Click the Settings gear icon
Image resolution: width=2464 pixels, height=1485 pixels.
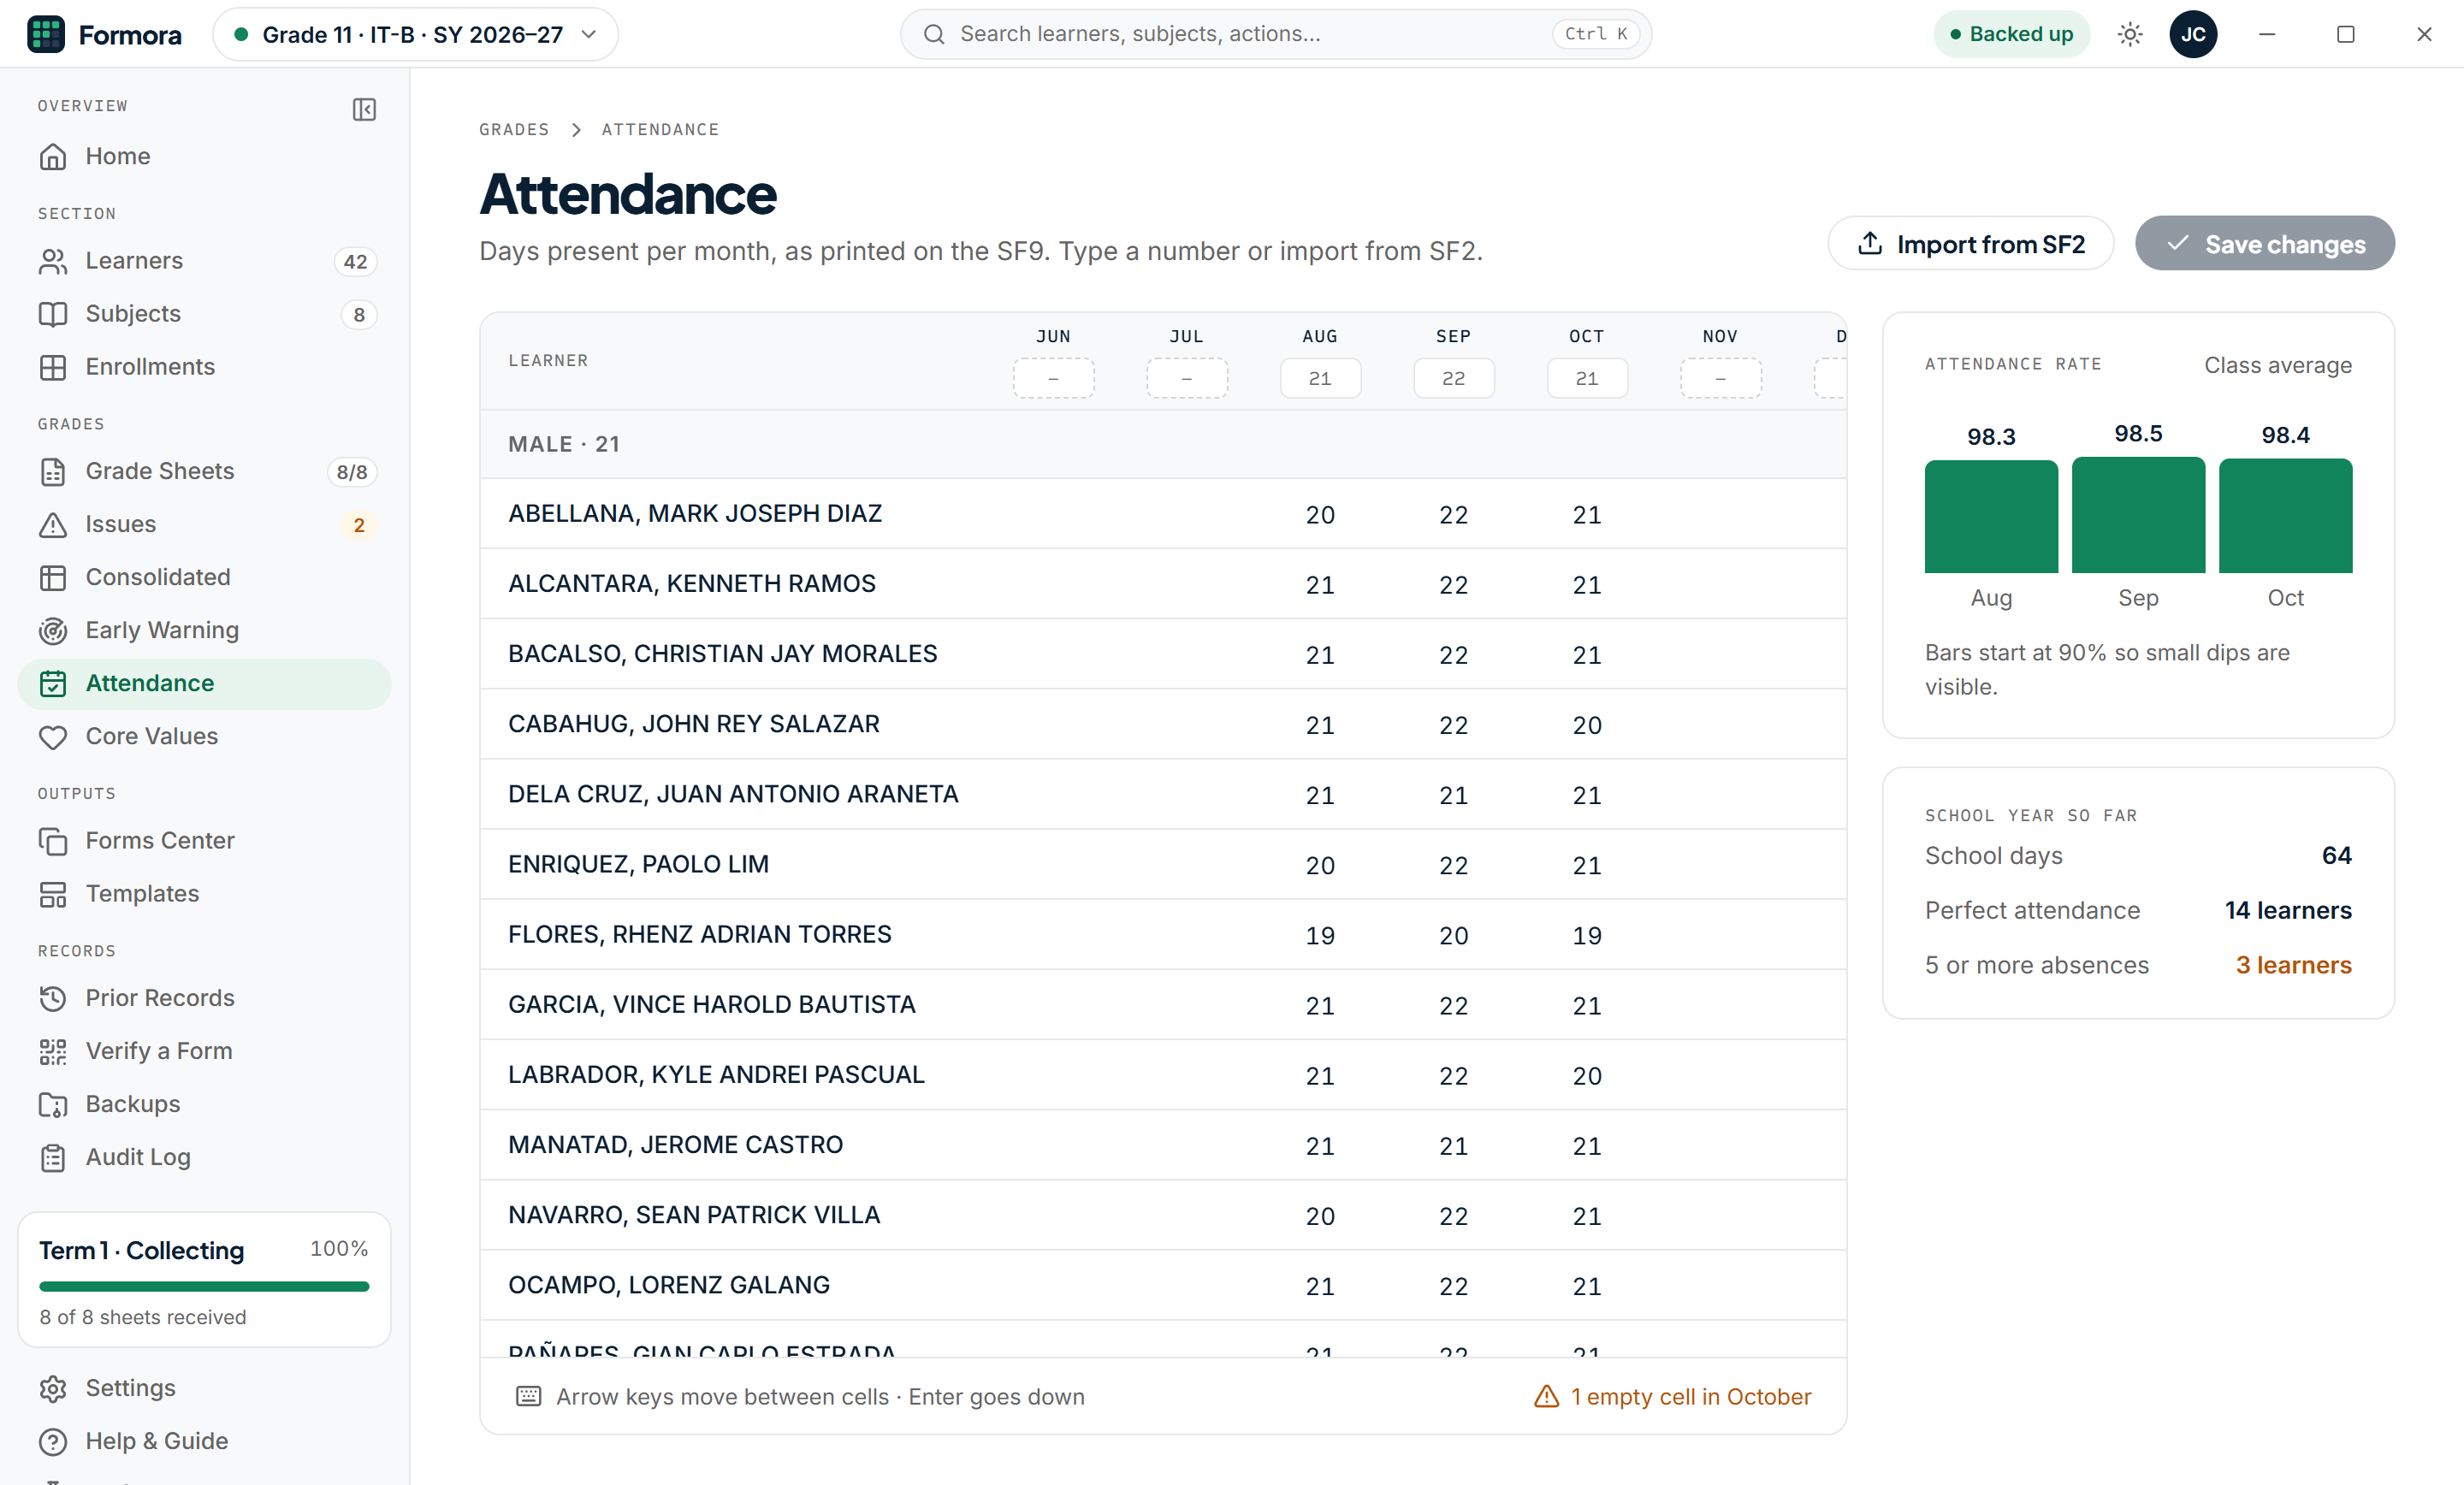(53, 1388)
